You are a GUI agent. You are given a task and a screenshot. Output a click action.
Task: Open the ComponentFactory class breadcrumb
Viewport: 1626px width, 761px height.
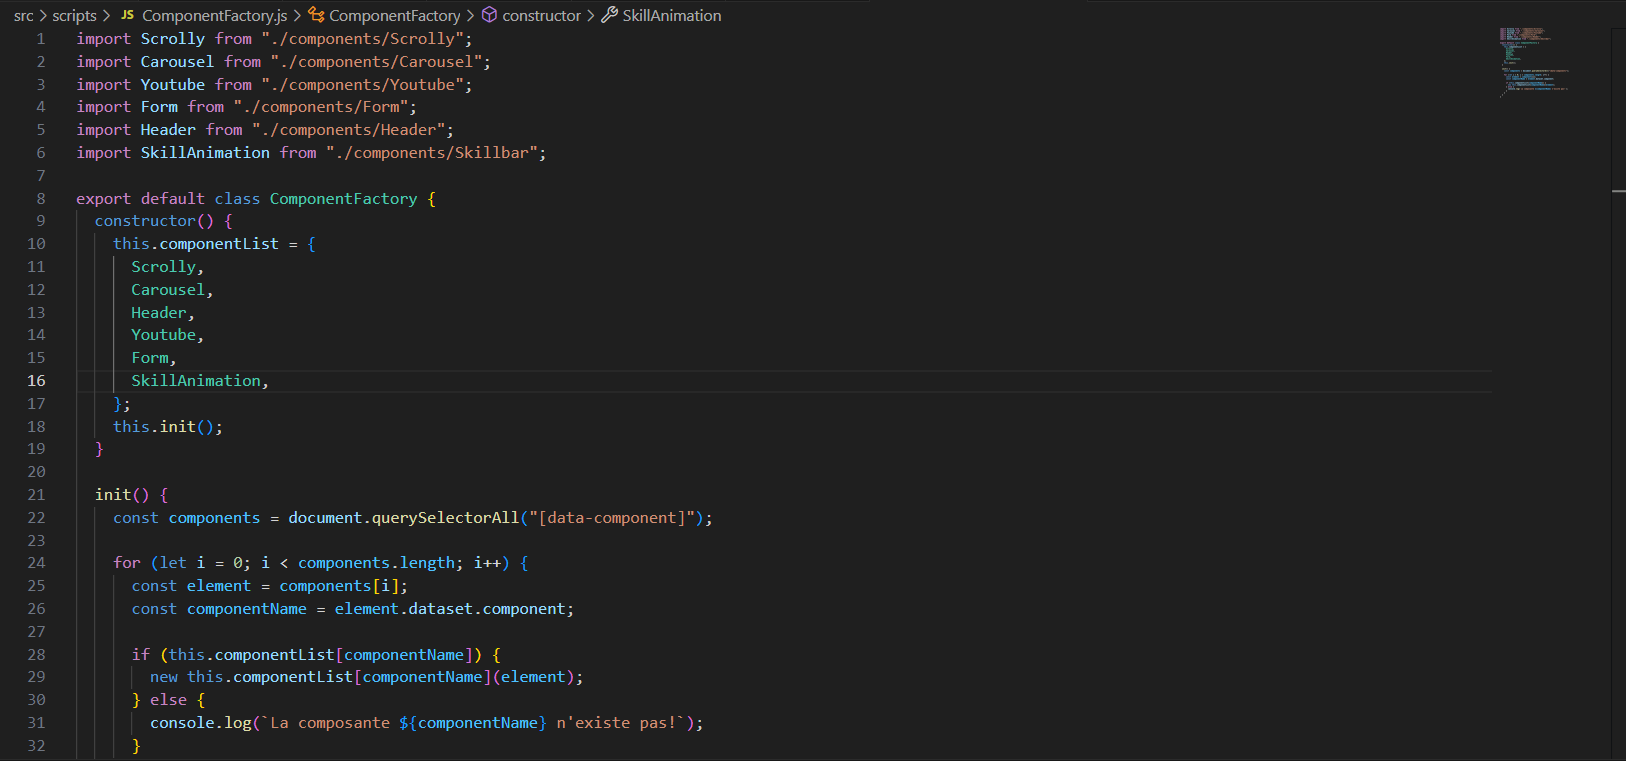395,16
